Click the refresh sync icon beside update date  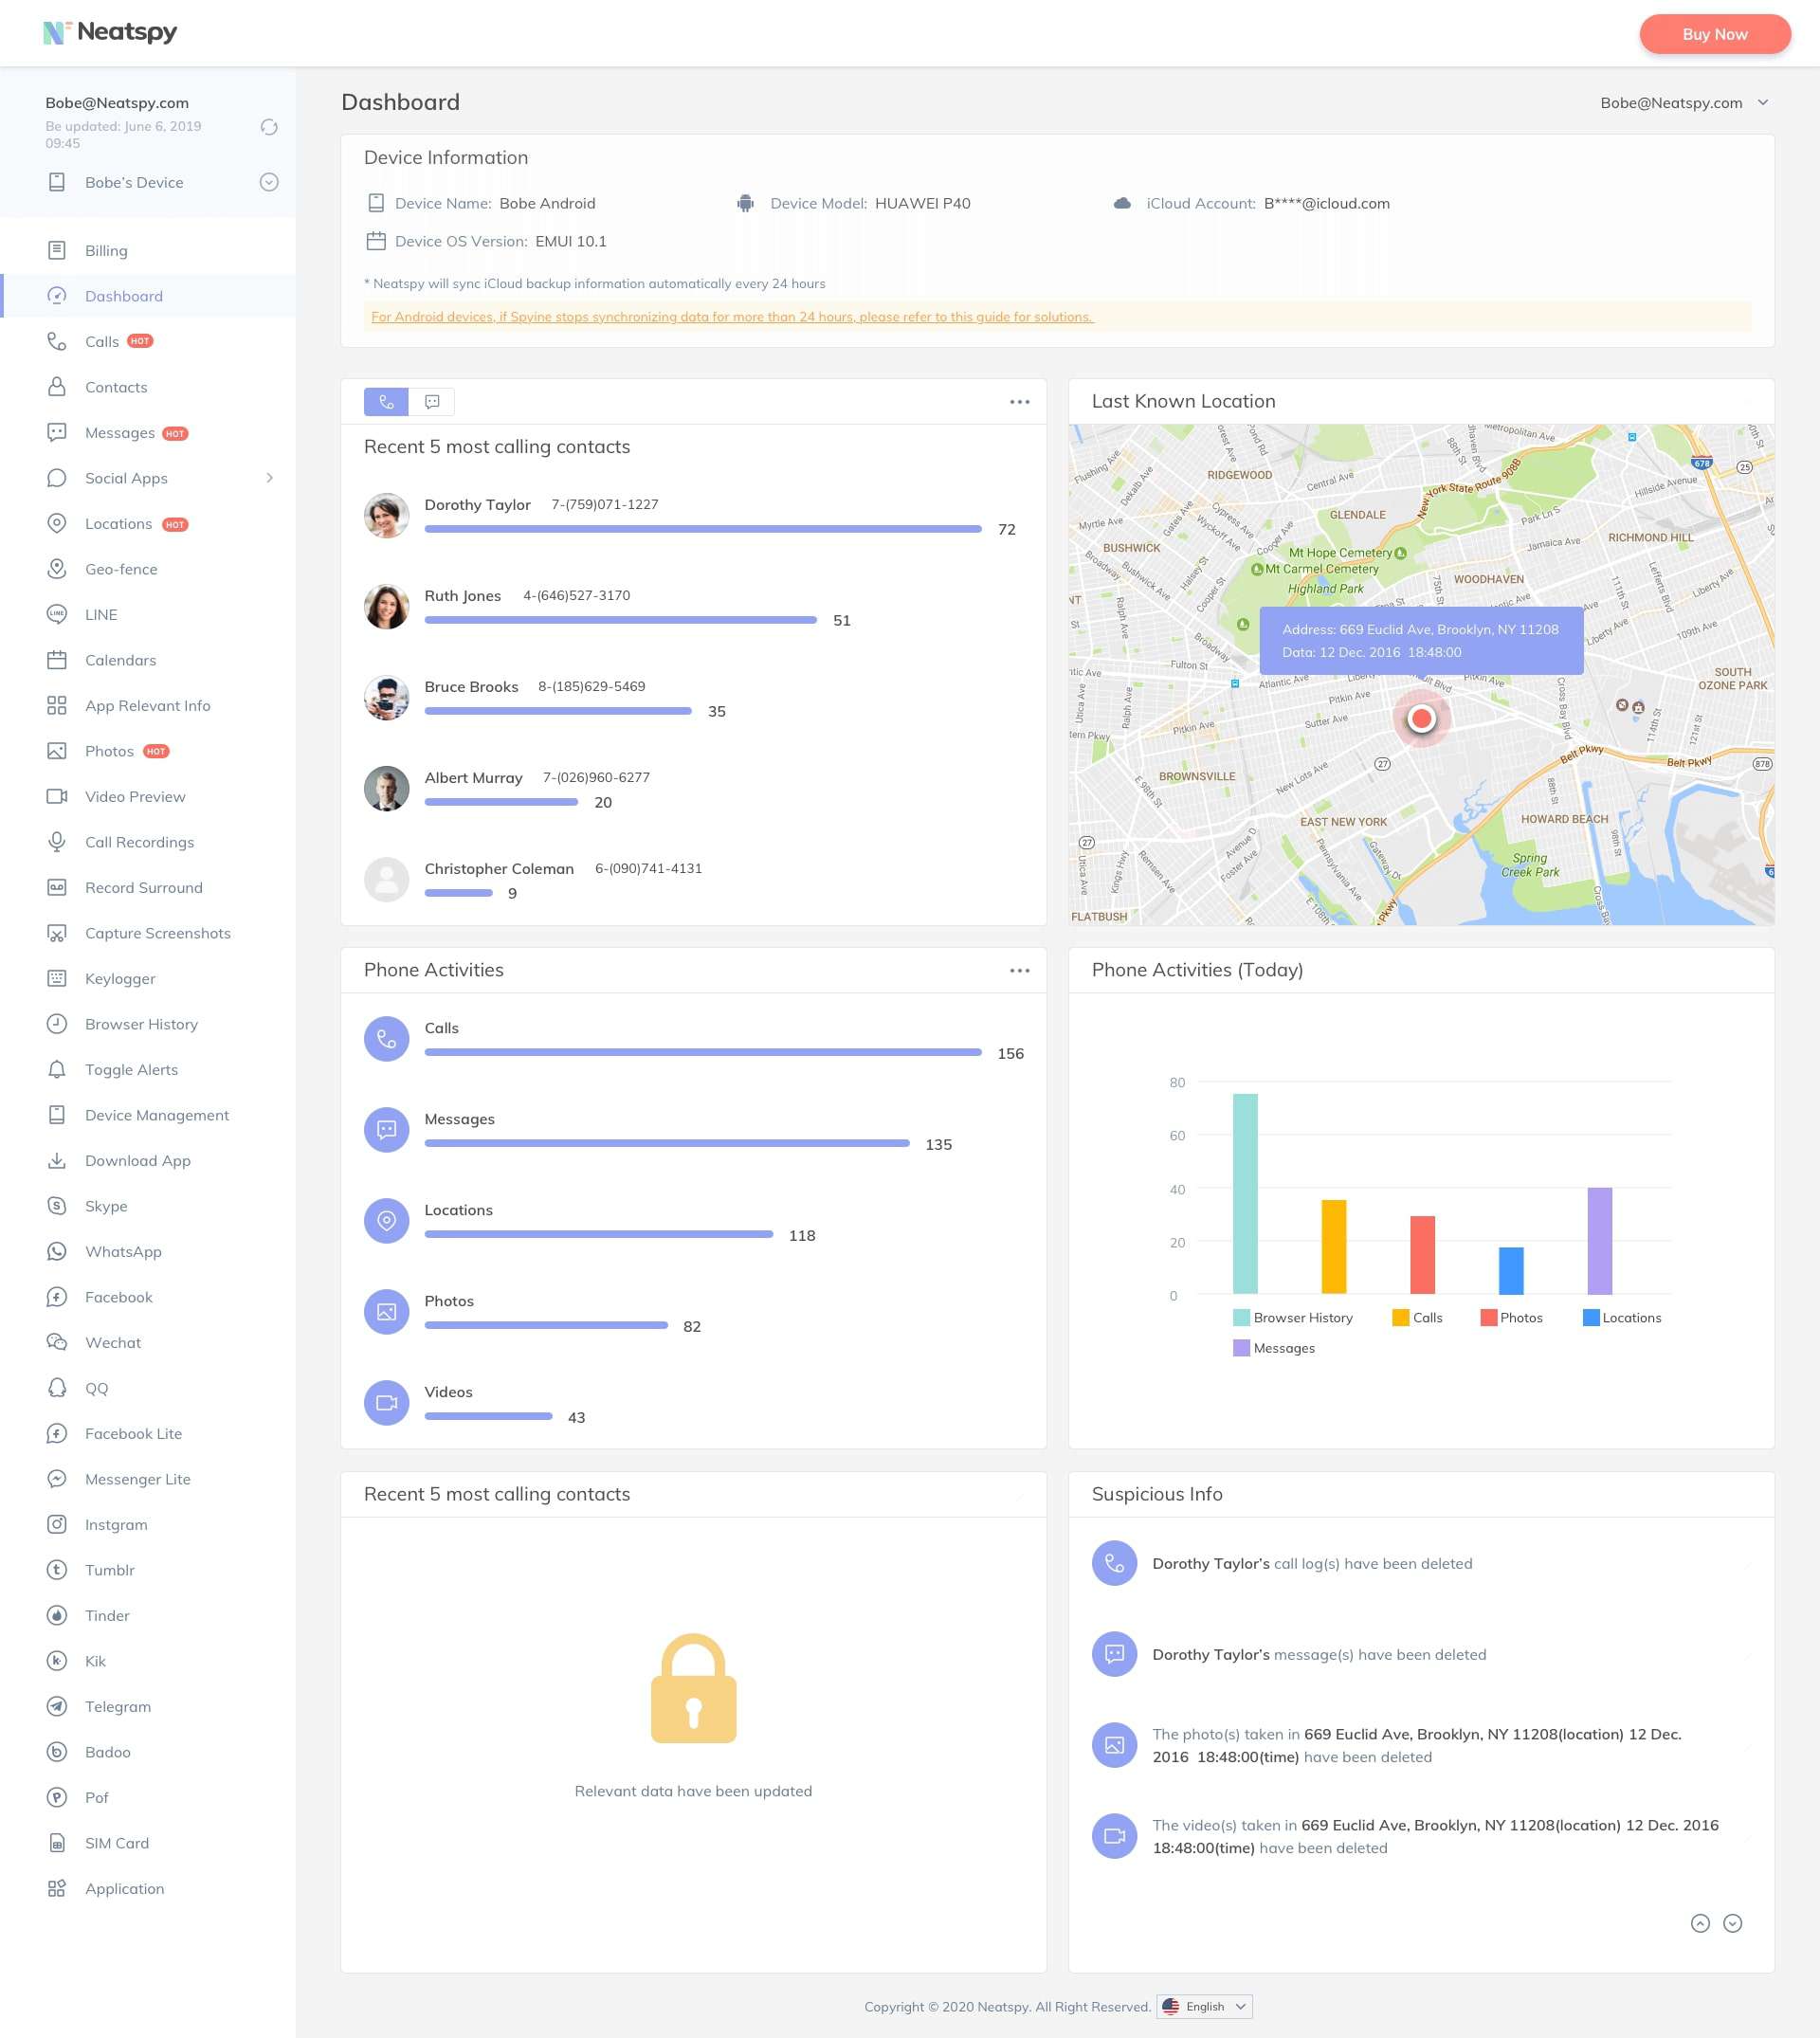coord(268,127)
